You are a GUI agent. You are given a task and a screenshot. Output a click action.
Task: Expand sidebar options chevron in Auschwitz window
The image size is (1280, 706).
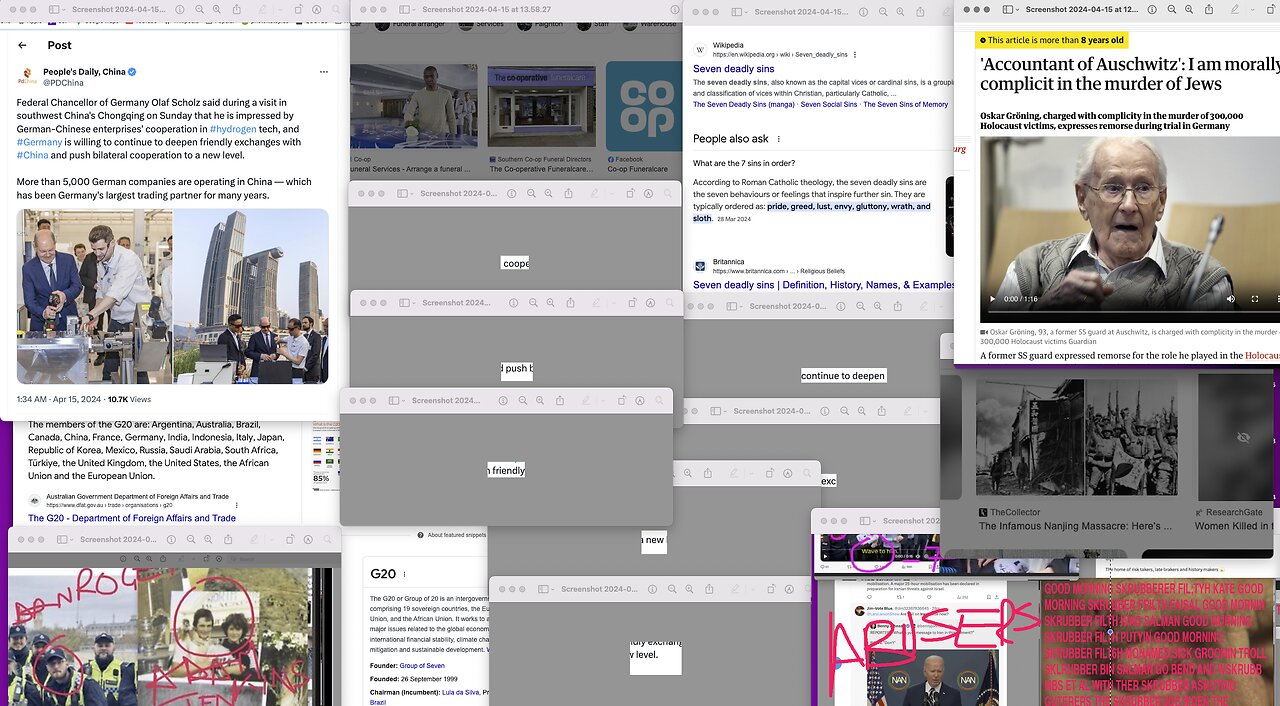tap(1018, 10)
